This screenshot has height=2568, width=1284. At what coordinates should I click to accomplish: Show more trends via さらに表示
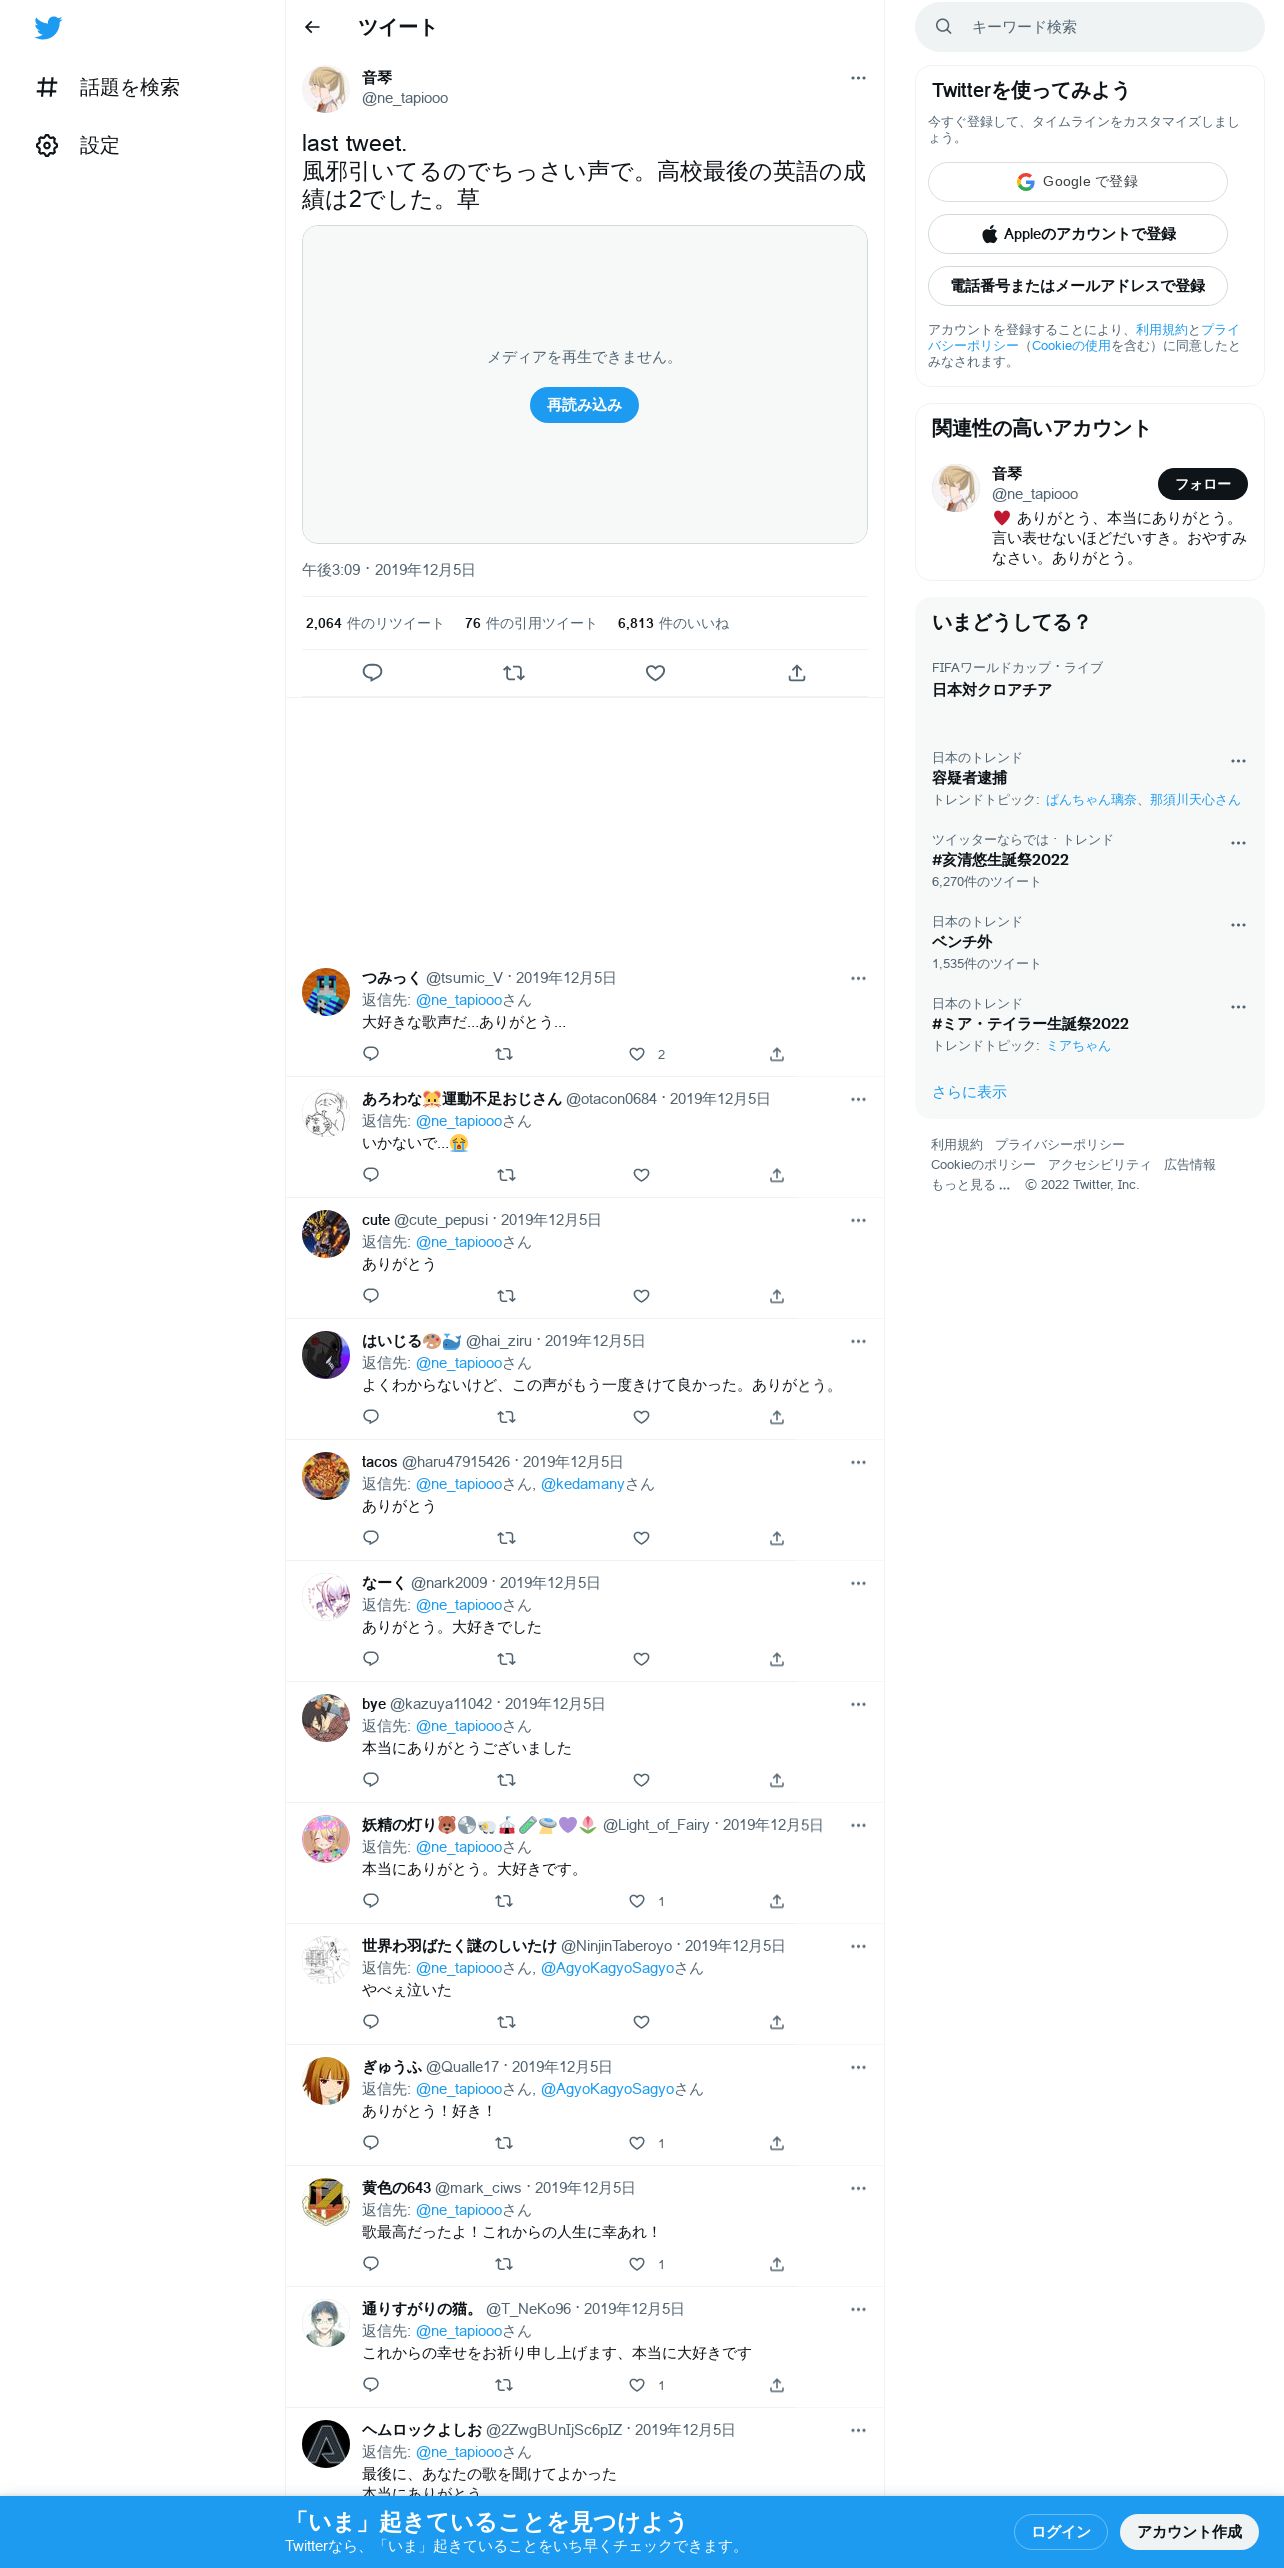969,1092
